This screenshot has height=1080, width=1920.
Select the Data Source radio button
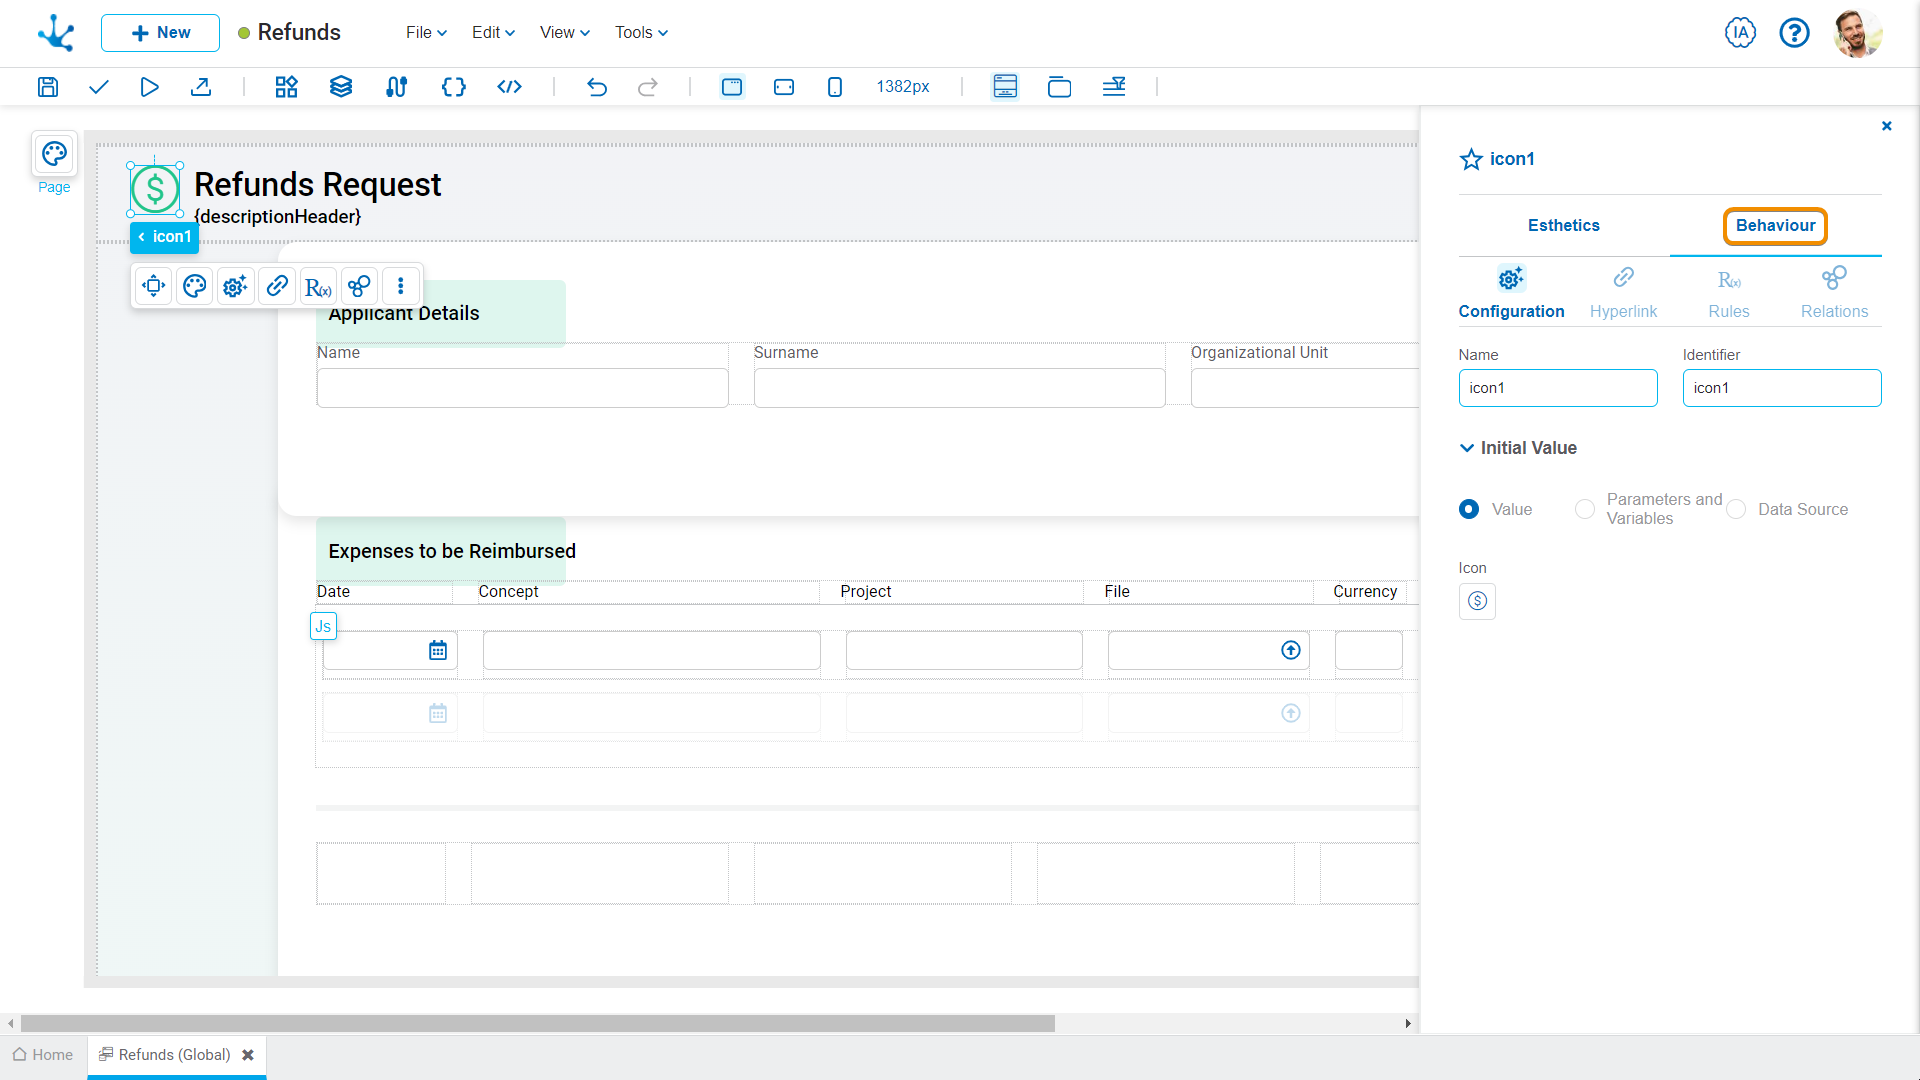click(x=1737, y=509)
